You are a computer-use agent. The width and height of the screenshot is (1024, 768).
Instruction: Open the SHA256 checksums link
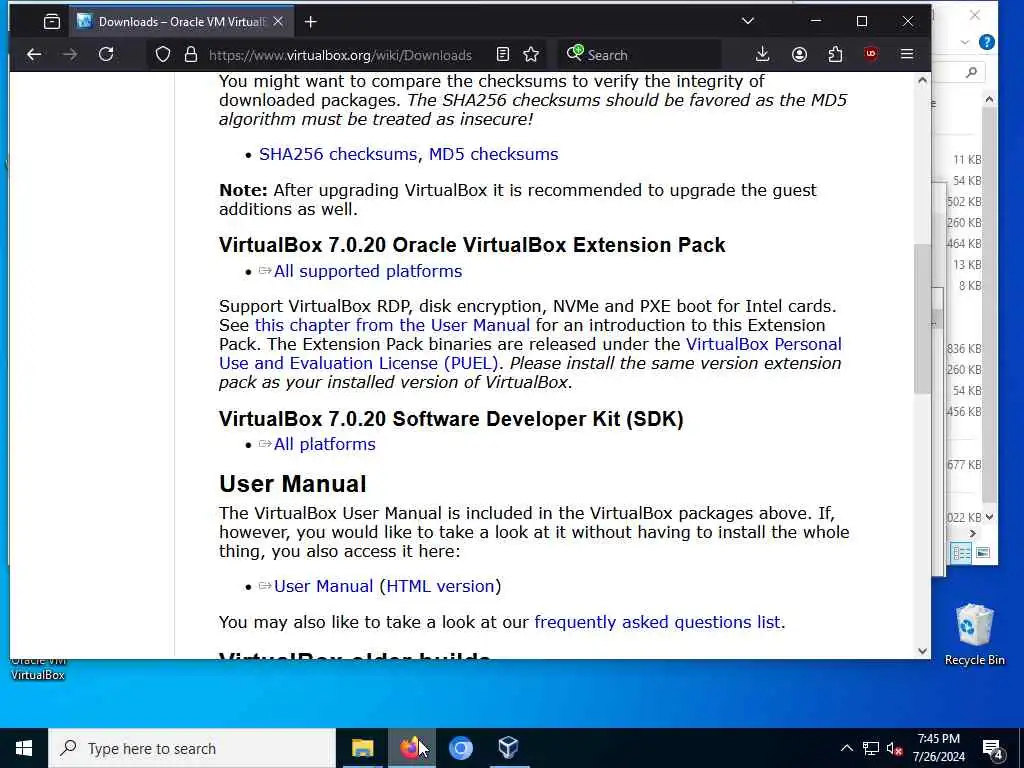(338, 154)
